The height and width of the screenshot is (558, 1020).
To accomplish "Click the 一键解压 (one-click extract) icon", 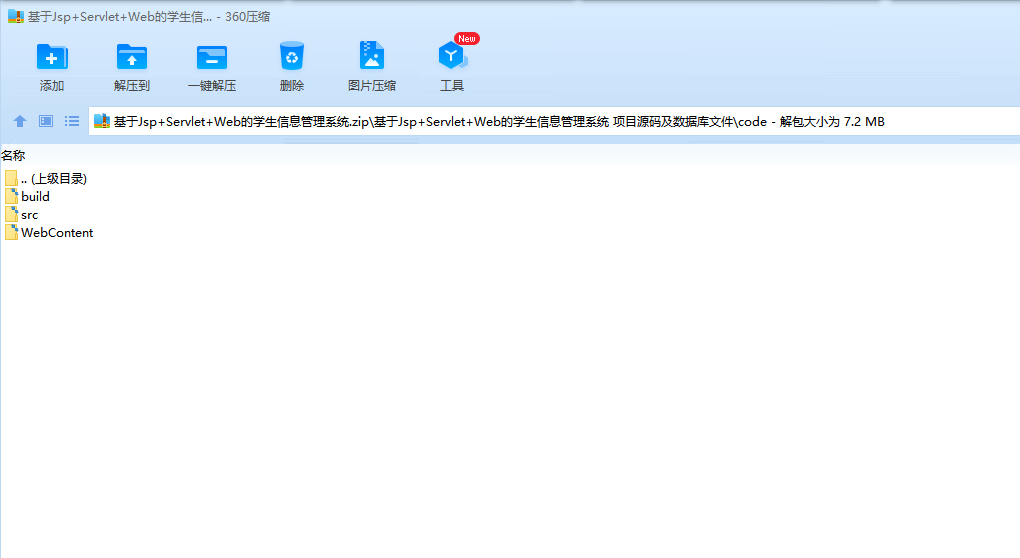I will click(x=212, y=57).
